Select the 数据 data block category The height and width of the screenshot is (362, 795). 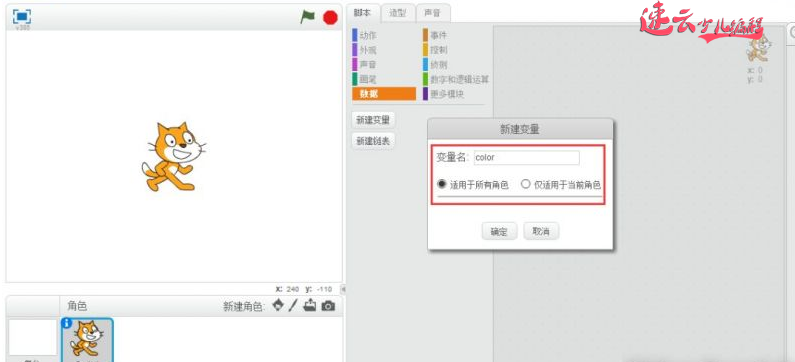point(384,94)
